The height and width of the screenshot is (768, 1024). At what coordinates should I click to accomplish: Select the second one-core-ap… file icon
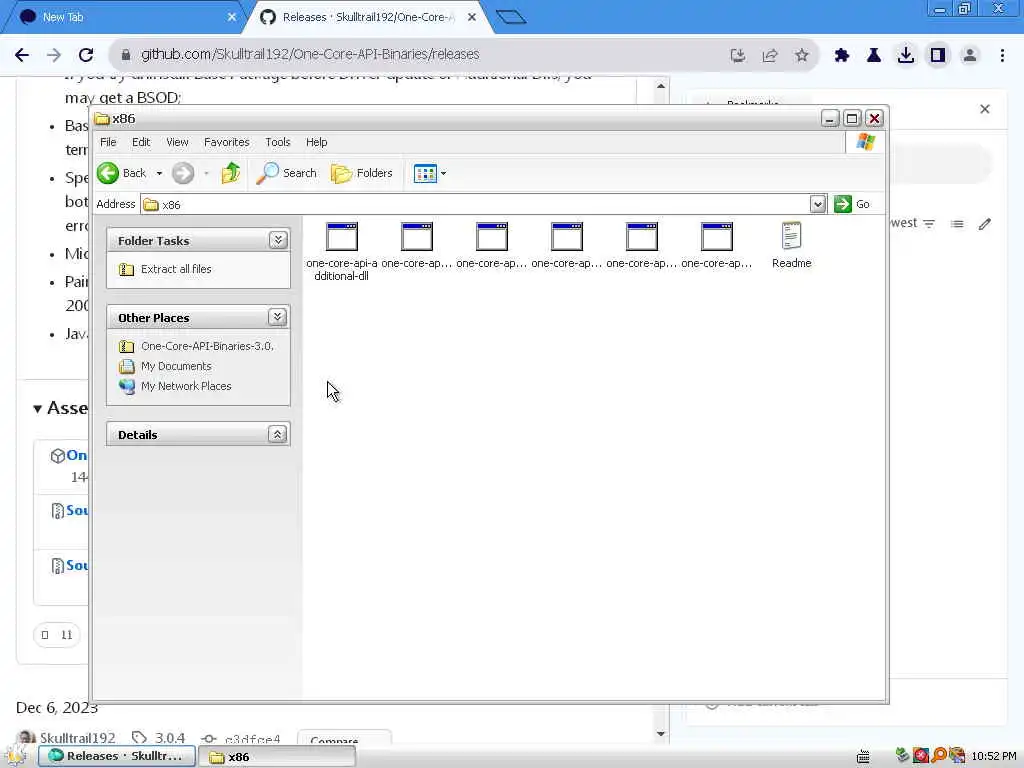417,245
